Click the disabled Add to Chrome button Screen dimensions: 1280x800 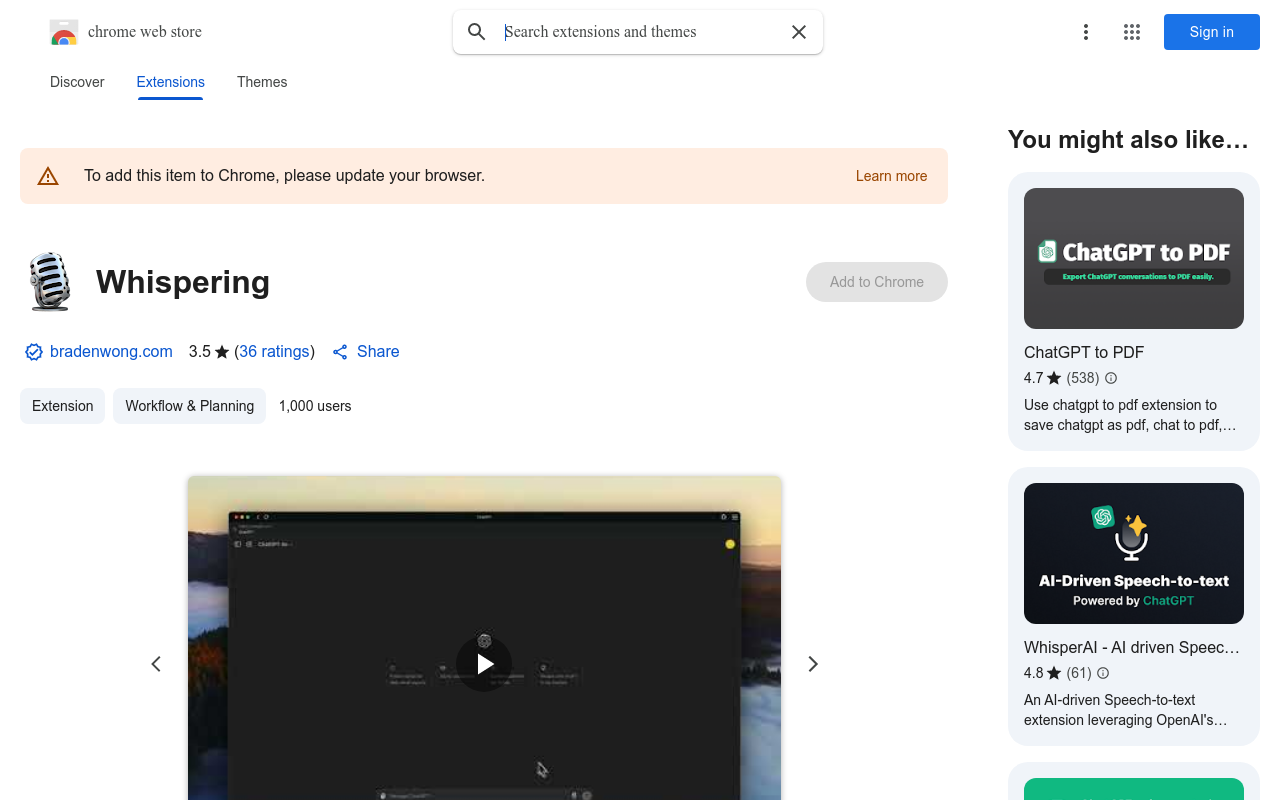point(877,282)
